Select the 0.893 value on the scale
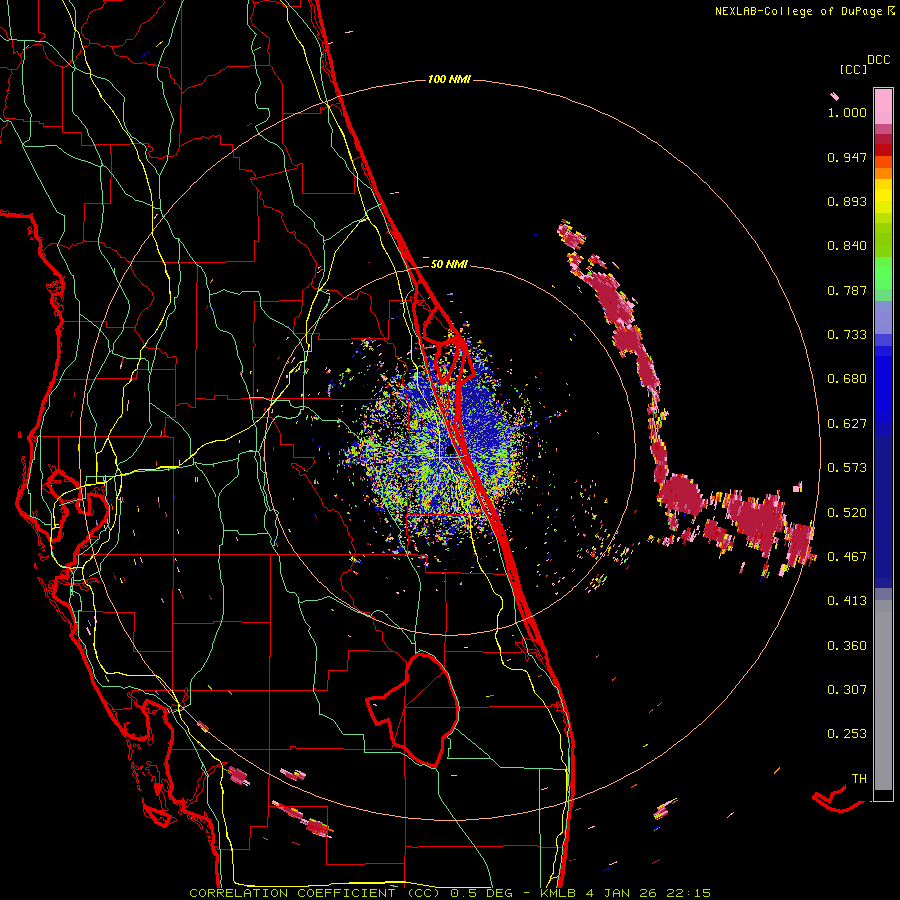 point(847,201)
